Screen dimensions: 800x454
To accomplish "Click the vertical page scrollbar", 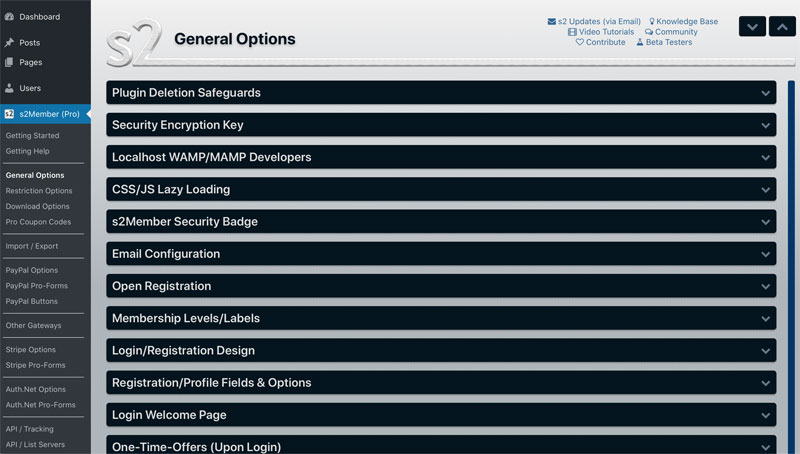I will tap(791, 267).
